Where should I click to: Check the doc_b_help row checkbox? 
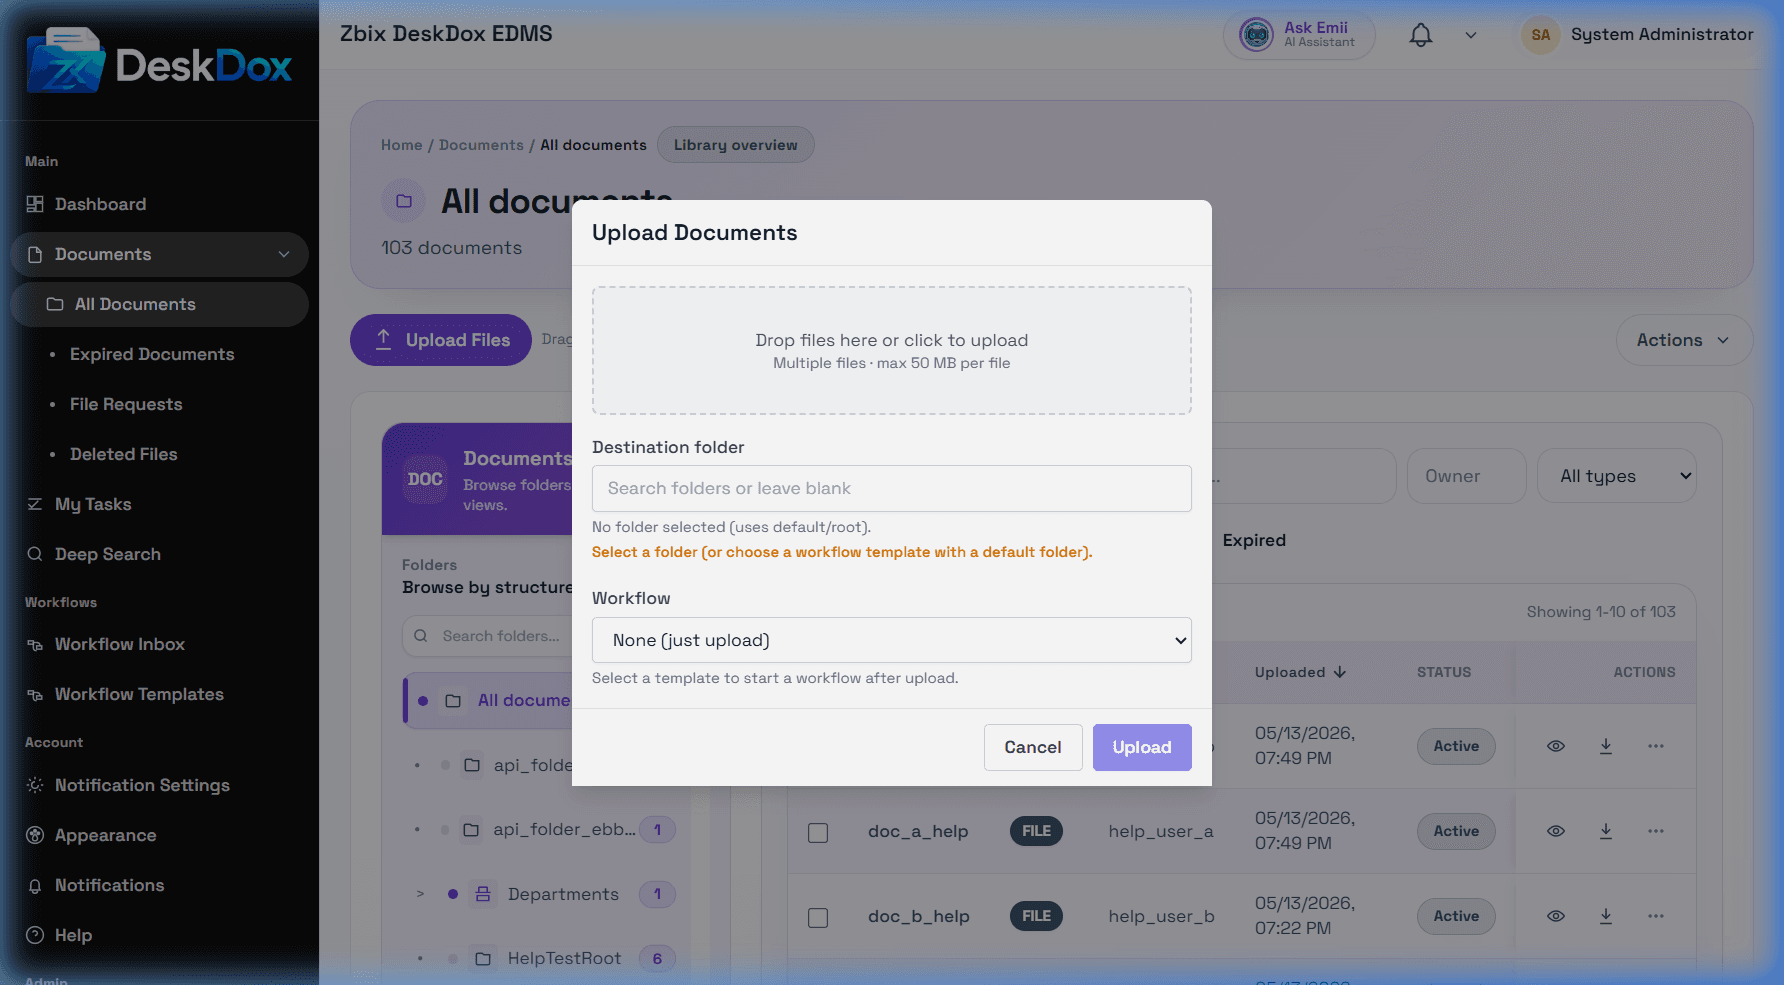pyautogui.click(x=818, y=917)
